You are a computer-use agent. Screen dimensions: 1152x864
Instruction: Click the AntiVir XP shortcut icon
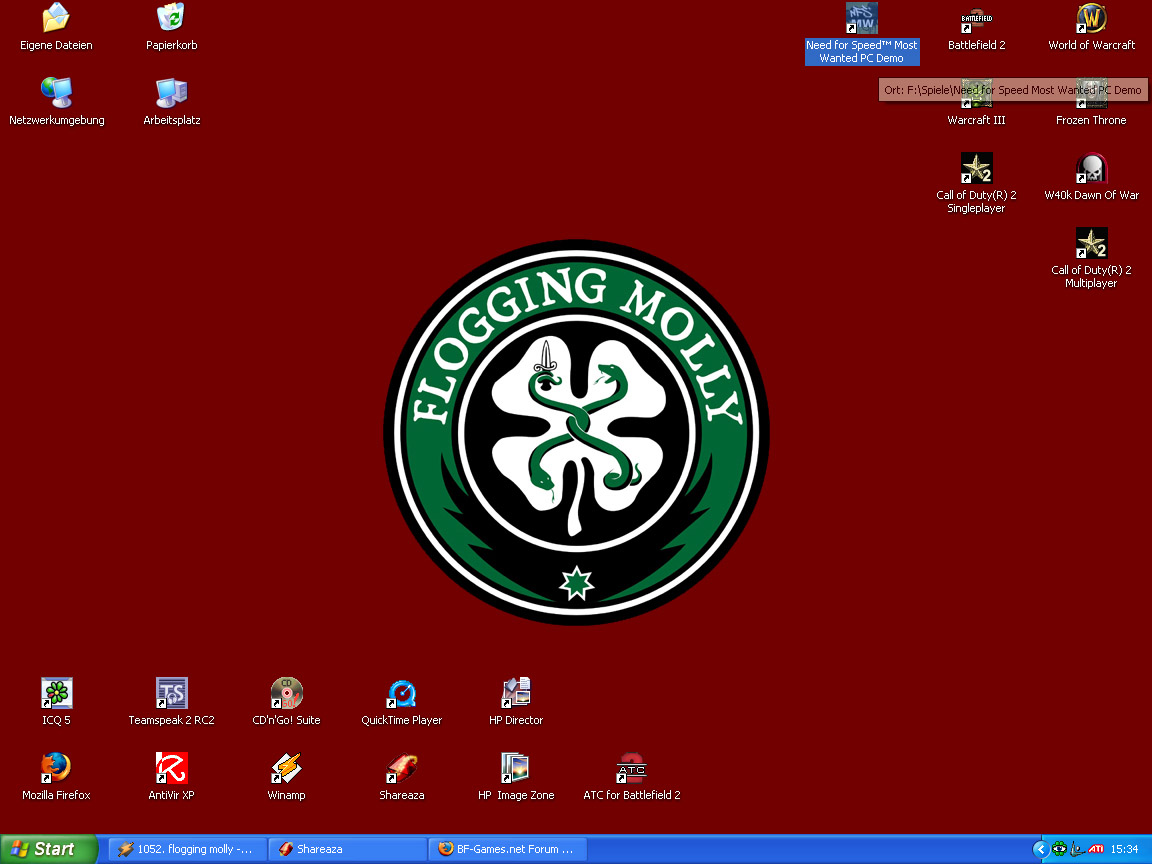click(x=171, y=768)
